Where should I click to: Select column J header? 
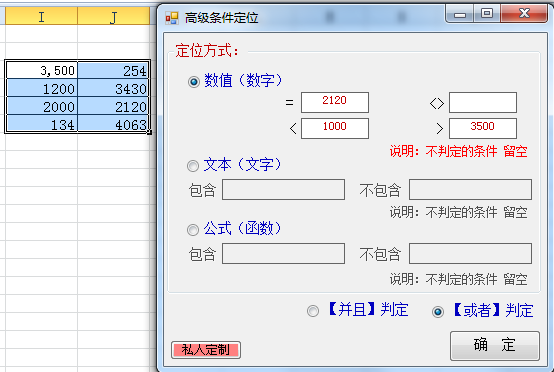113,16
